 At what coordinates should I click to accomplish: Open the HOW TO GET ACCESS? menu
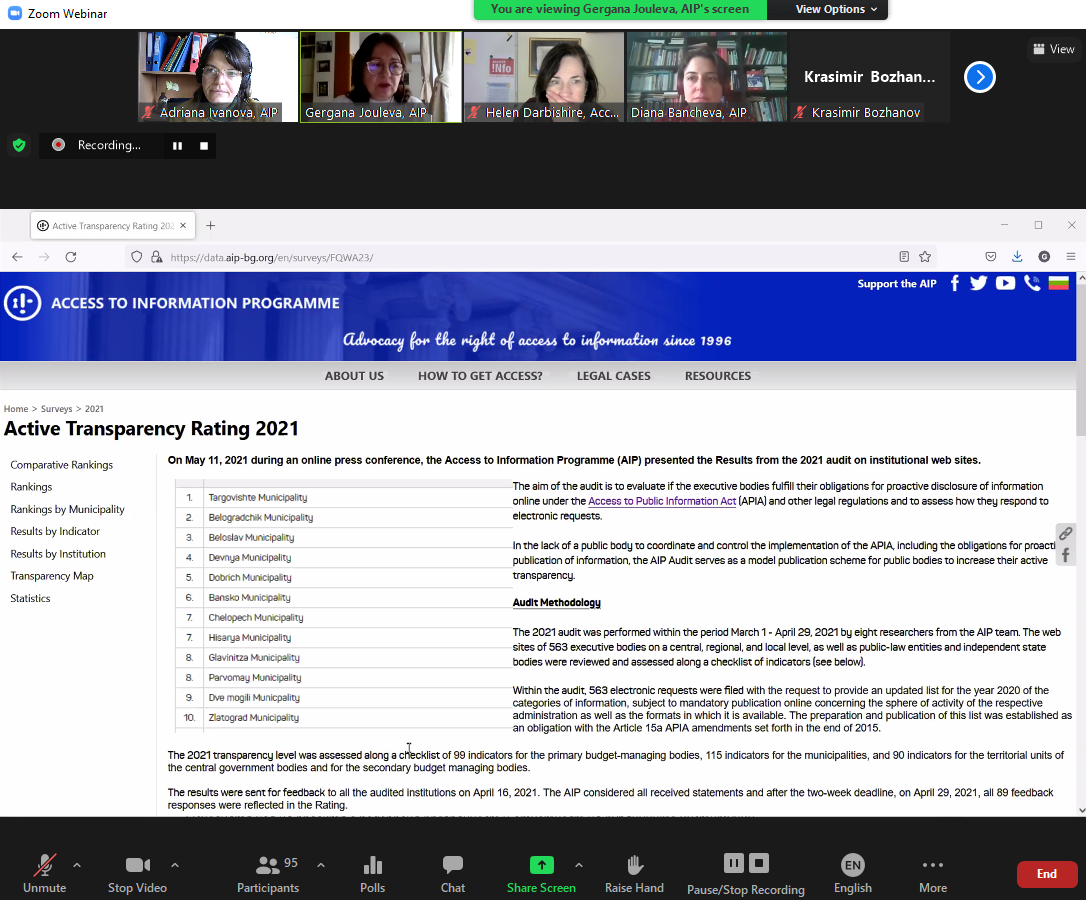pyautogui.click(x=480, y=376)
